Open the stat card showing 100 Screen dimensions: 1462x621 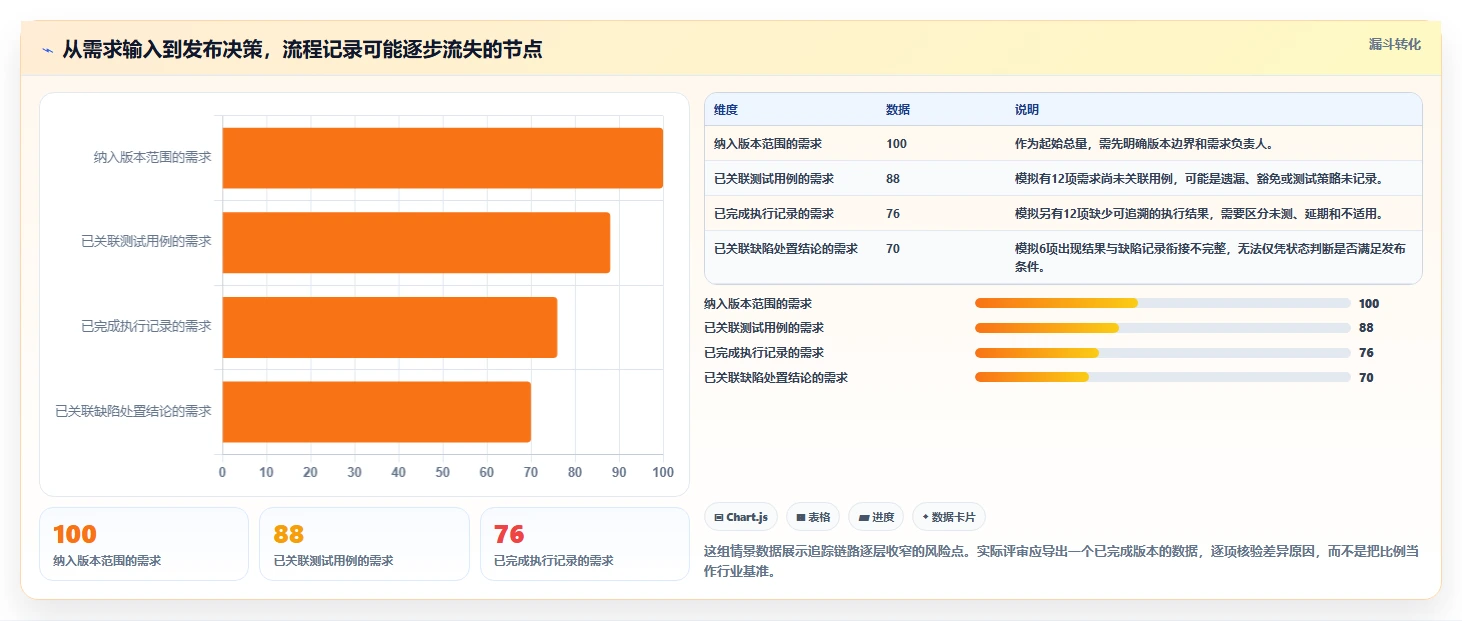point(144,544)
